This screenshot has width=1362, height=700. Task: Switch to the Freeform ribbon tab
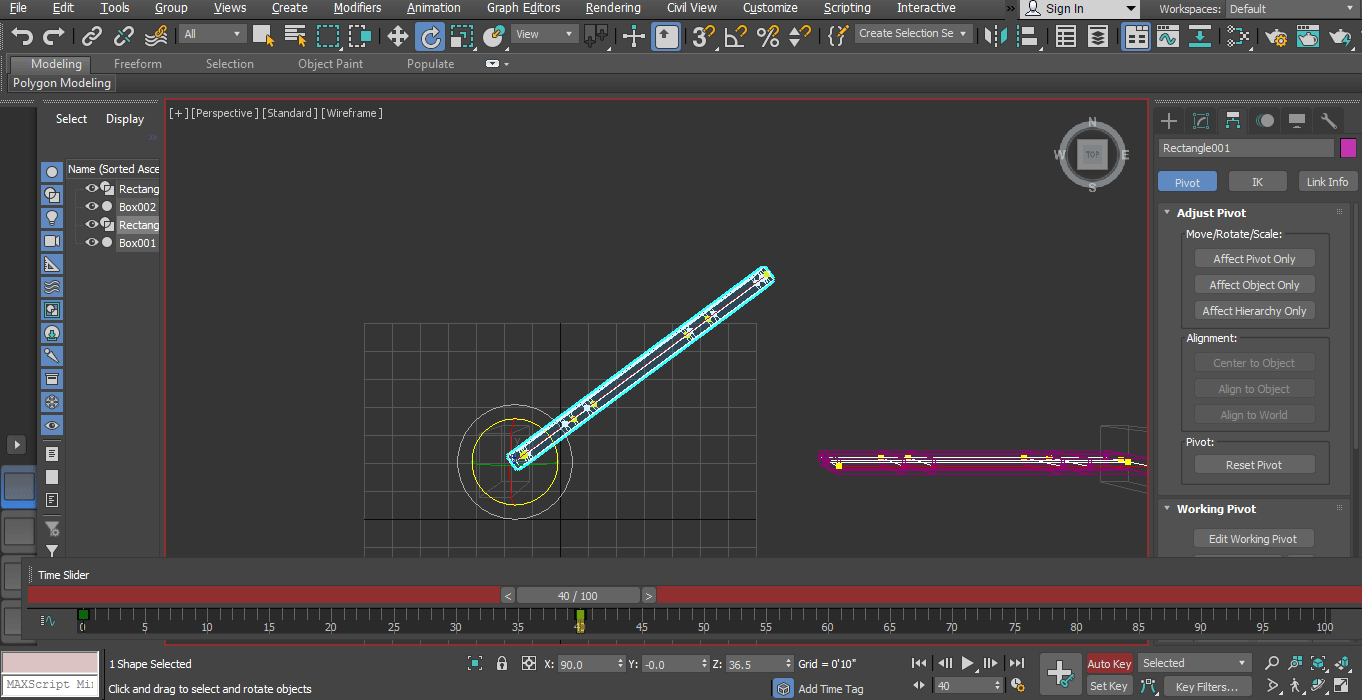pyautogui.click(x=137, y=64)
